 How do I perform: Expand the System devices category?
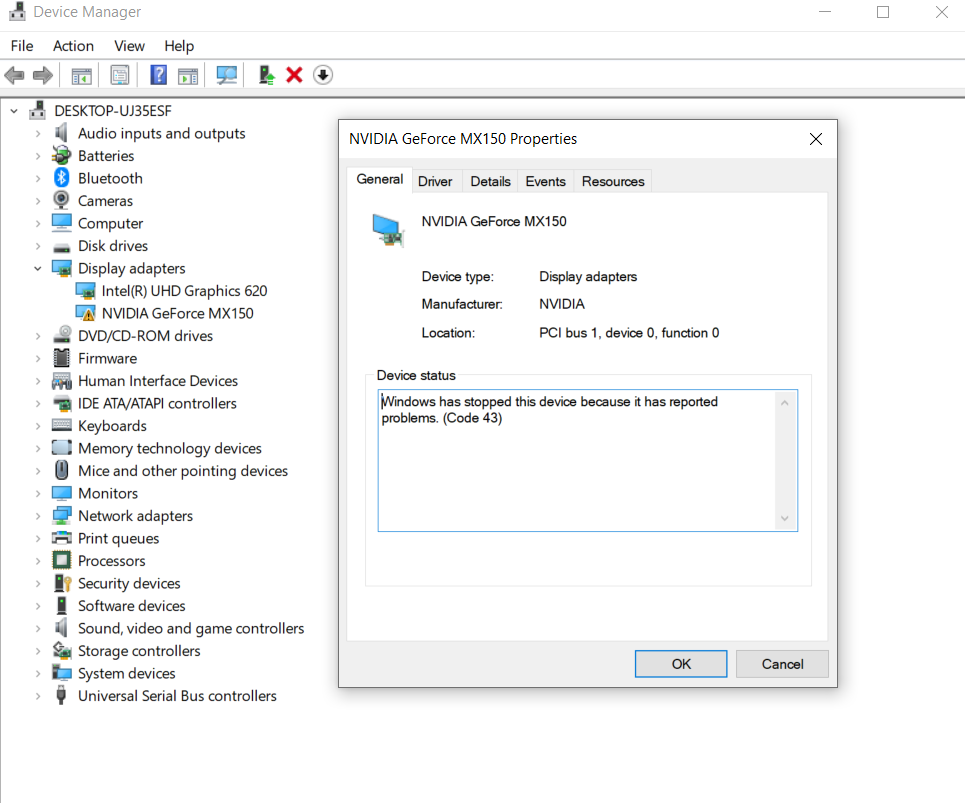click(x=38, y=674)
